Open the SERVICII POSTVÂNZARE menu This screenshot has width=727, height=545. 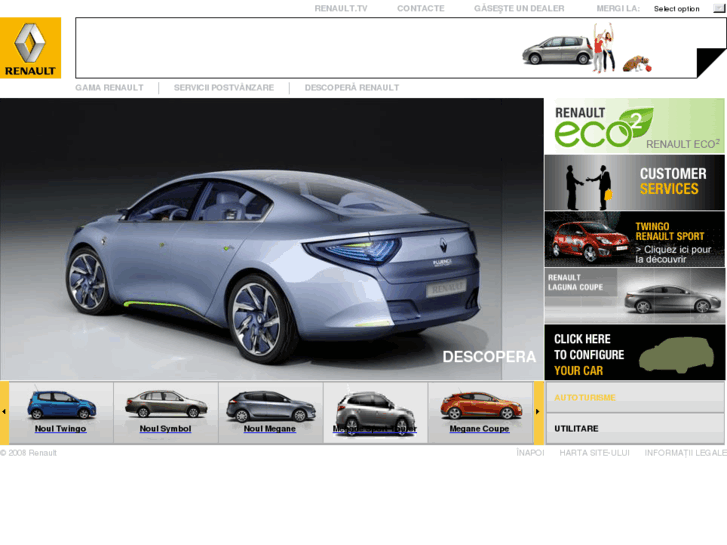224,88
